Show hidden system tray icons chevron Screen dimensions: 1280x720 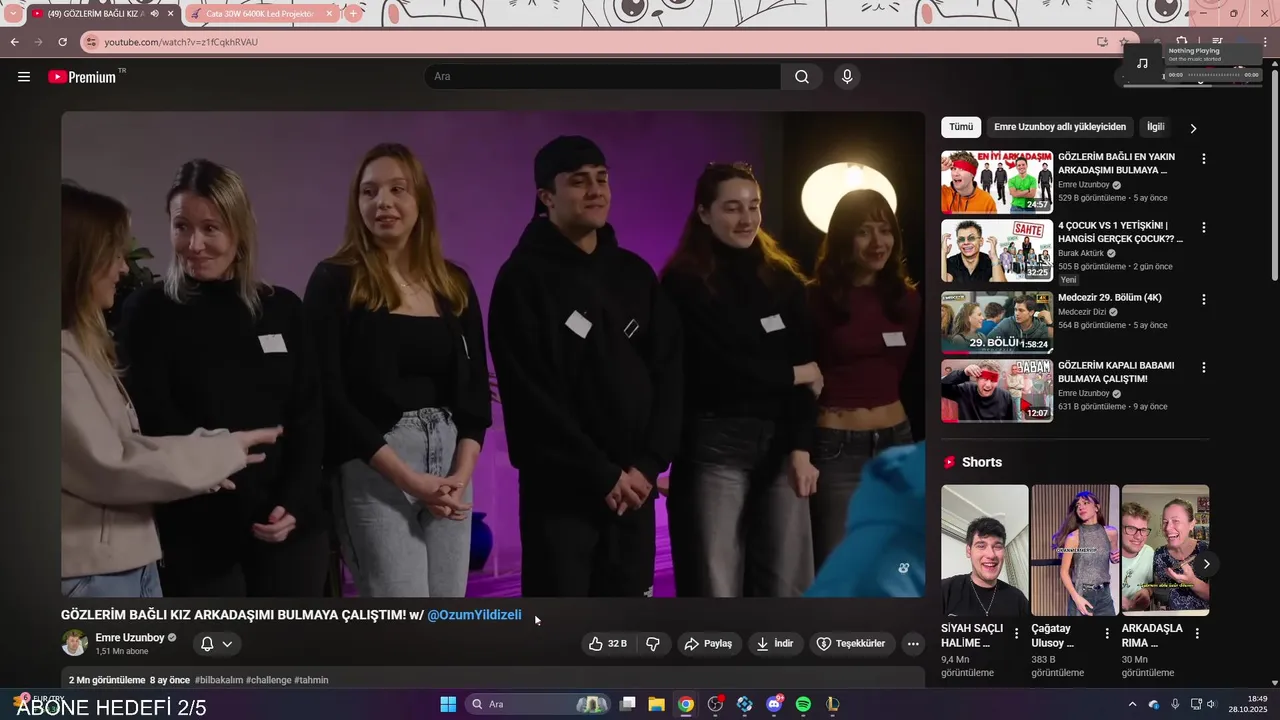click(x=1132, y=704)
